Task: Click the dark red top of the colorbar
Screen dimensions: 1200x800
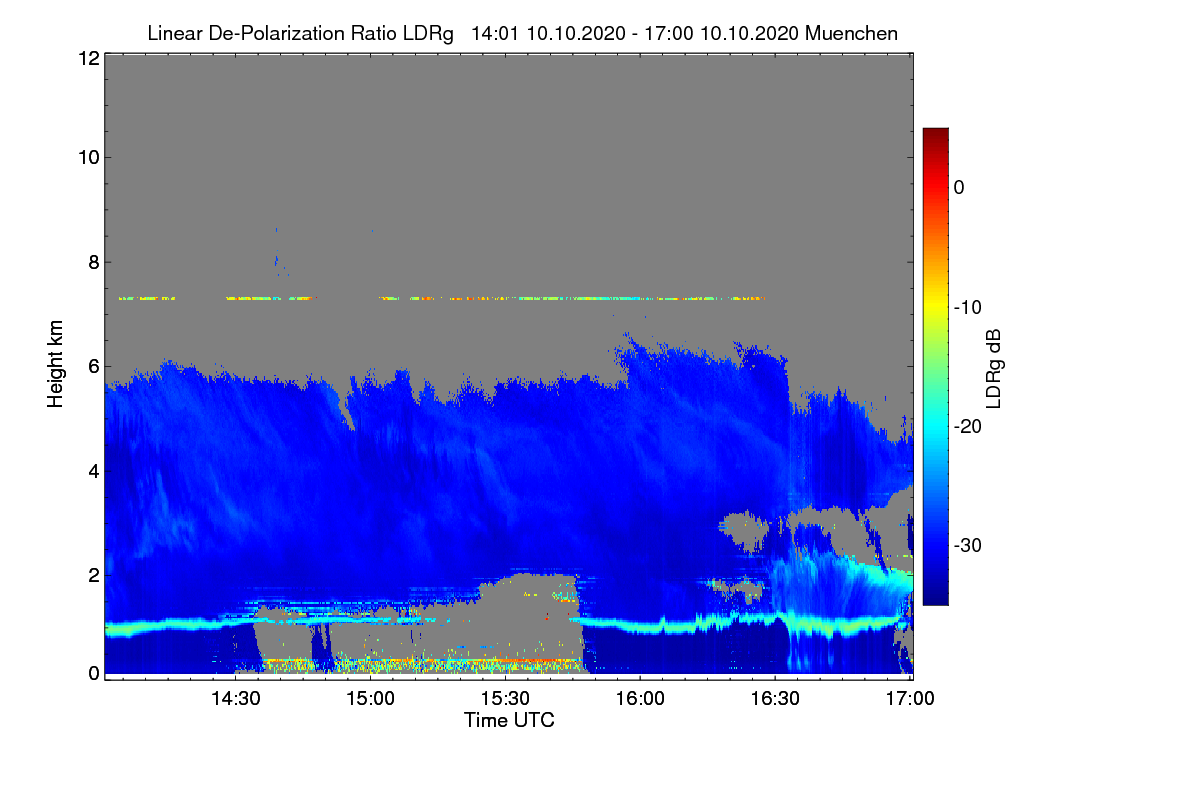Action: coord(935,136)
